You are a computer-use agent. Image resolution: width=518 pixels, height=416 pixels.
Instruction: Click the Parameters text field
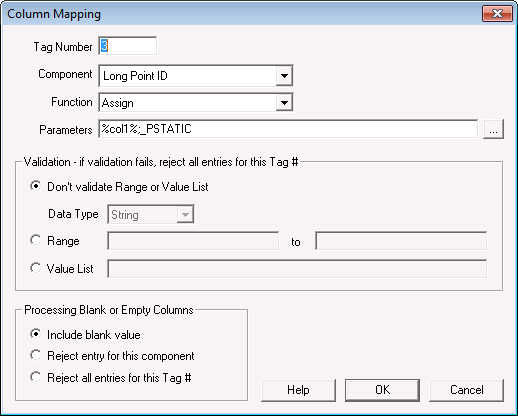[288, 129]
